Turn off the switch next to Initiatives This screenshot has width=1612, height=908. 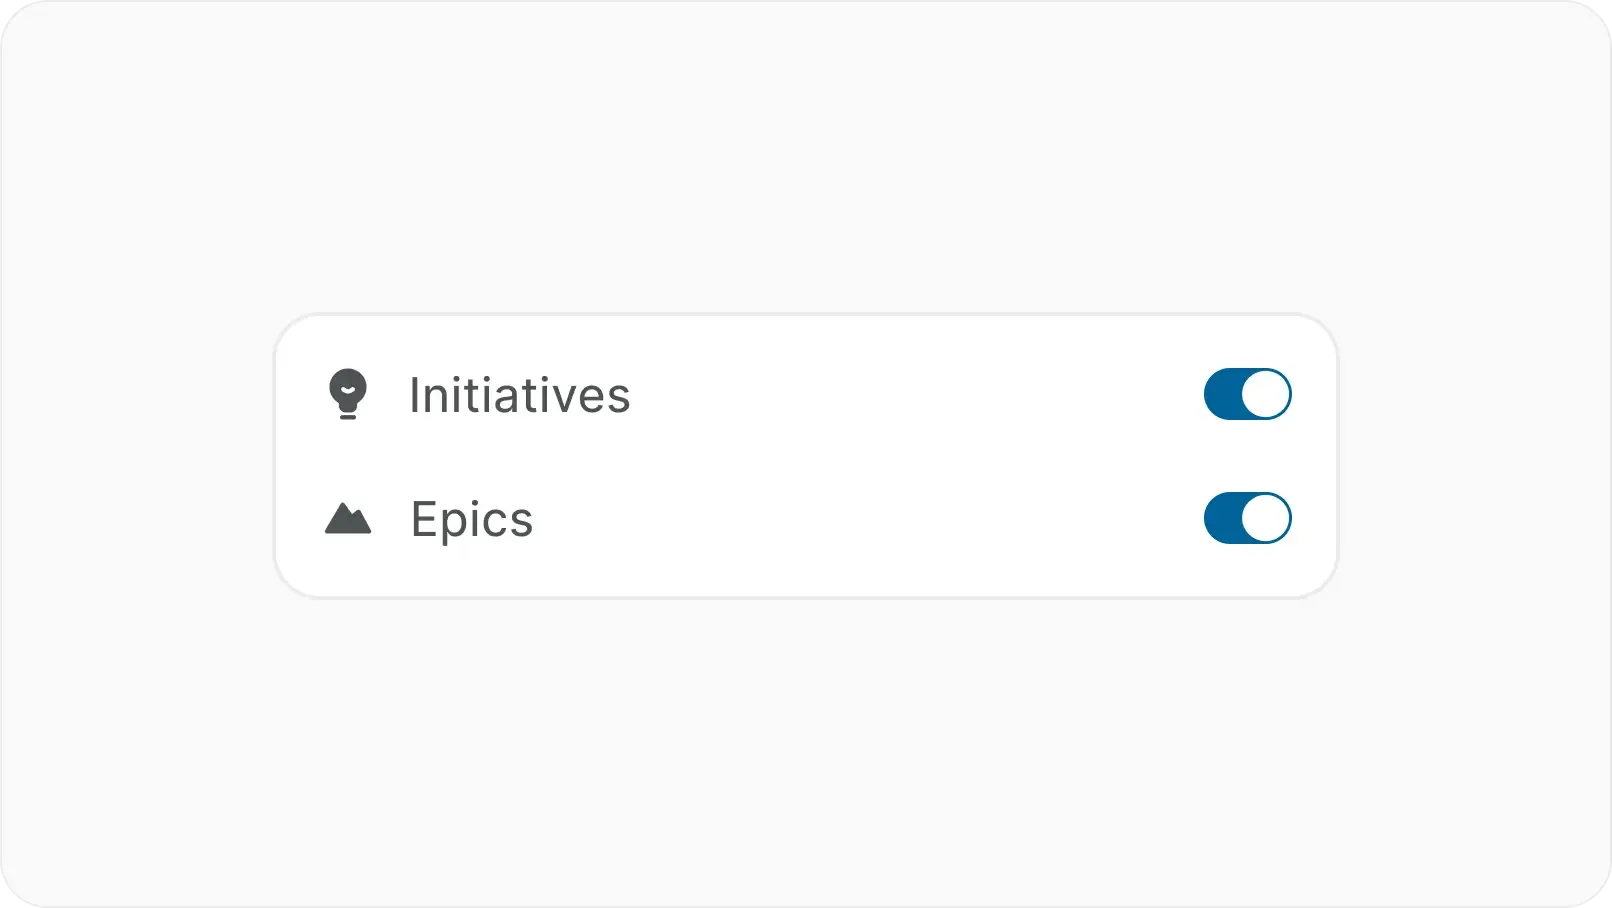1247,394
